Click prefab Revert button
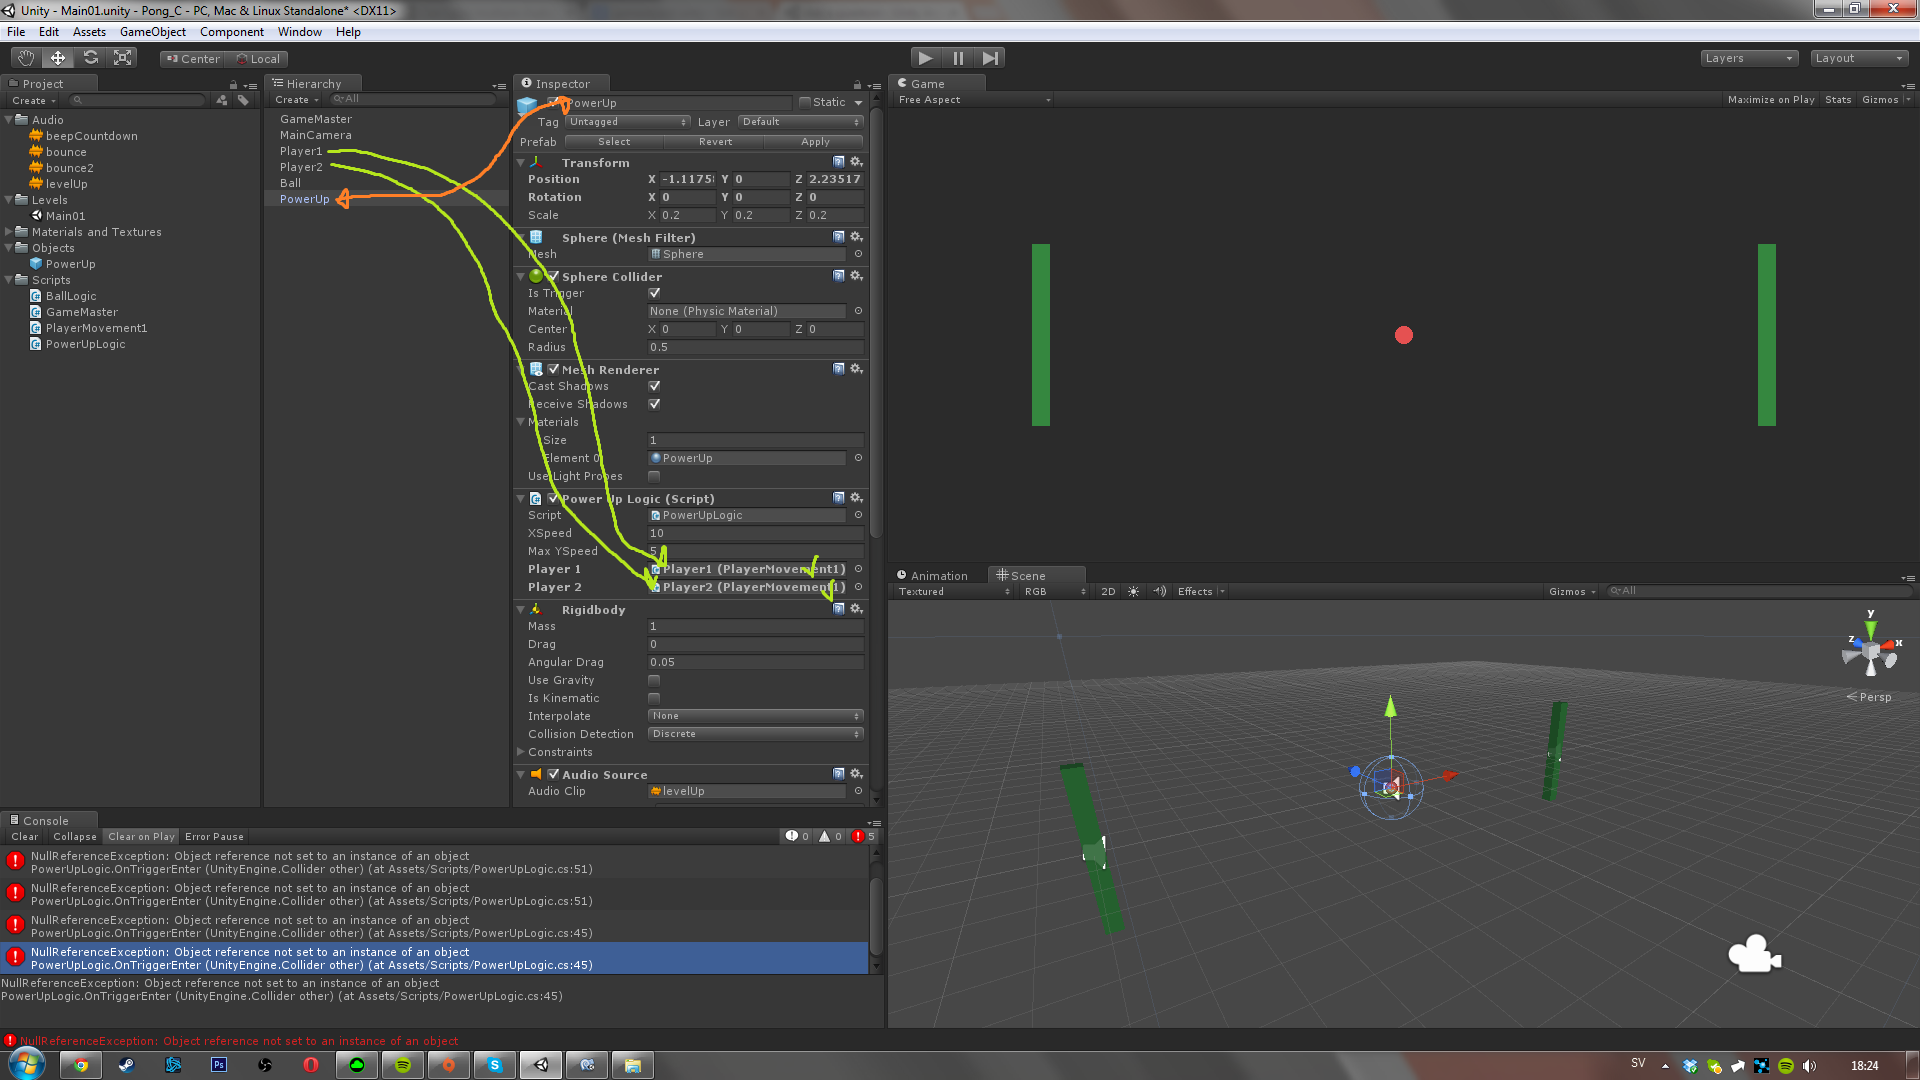The image size is (1920, 1080). tap(715, 142)
